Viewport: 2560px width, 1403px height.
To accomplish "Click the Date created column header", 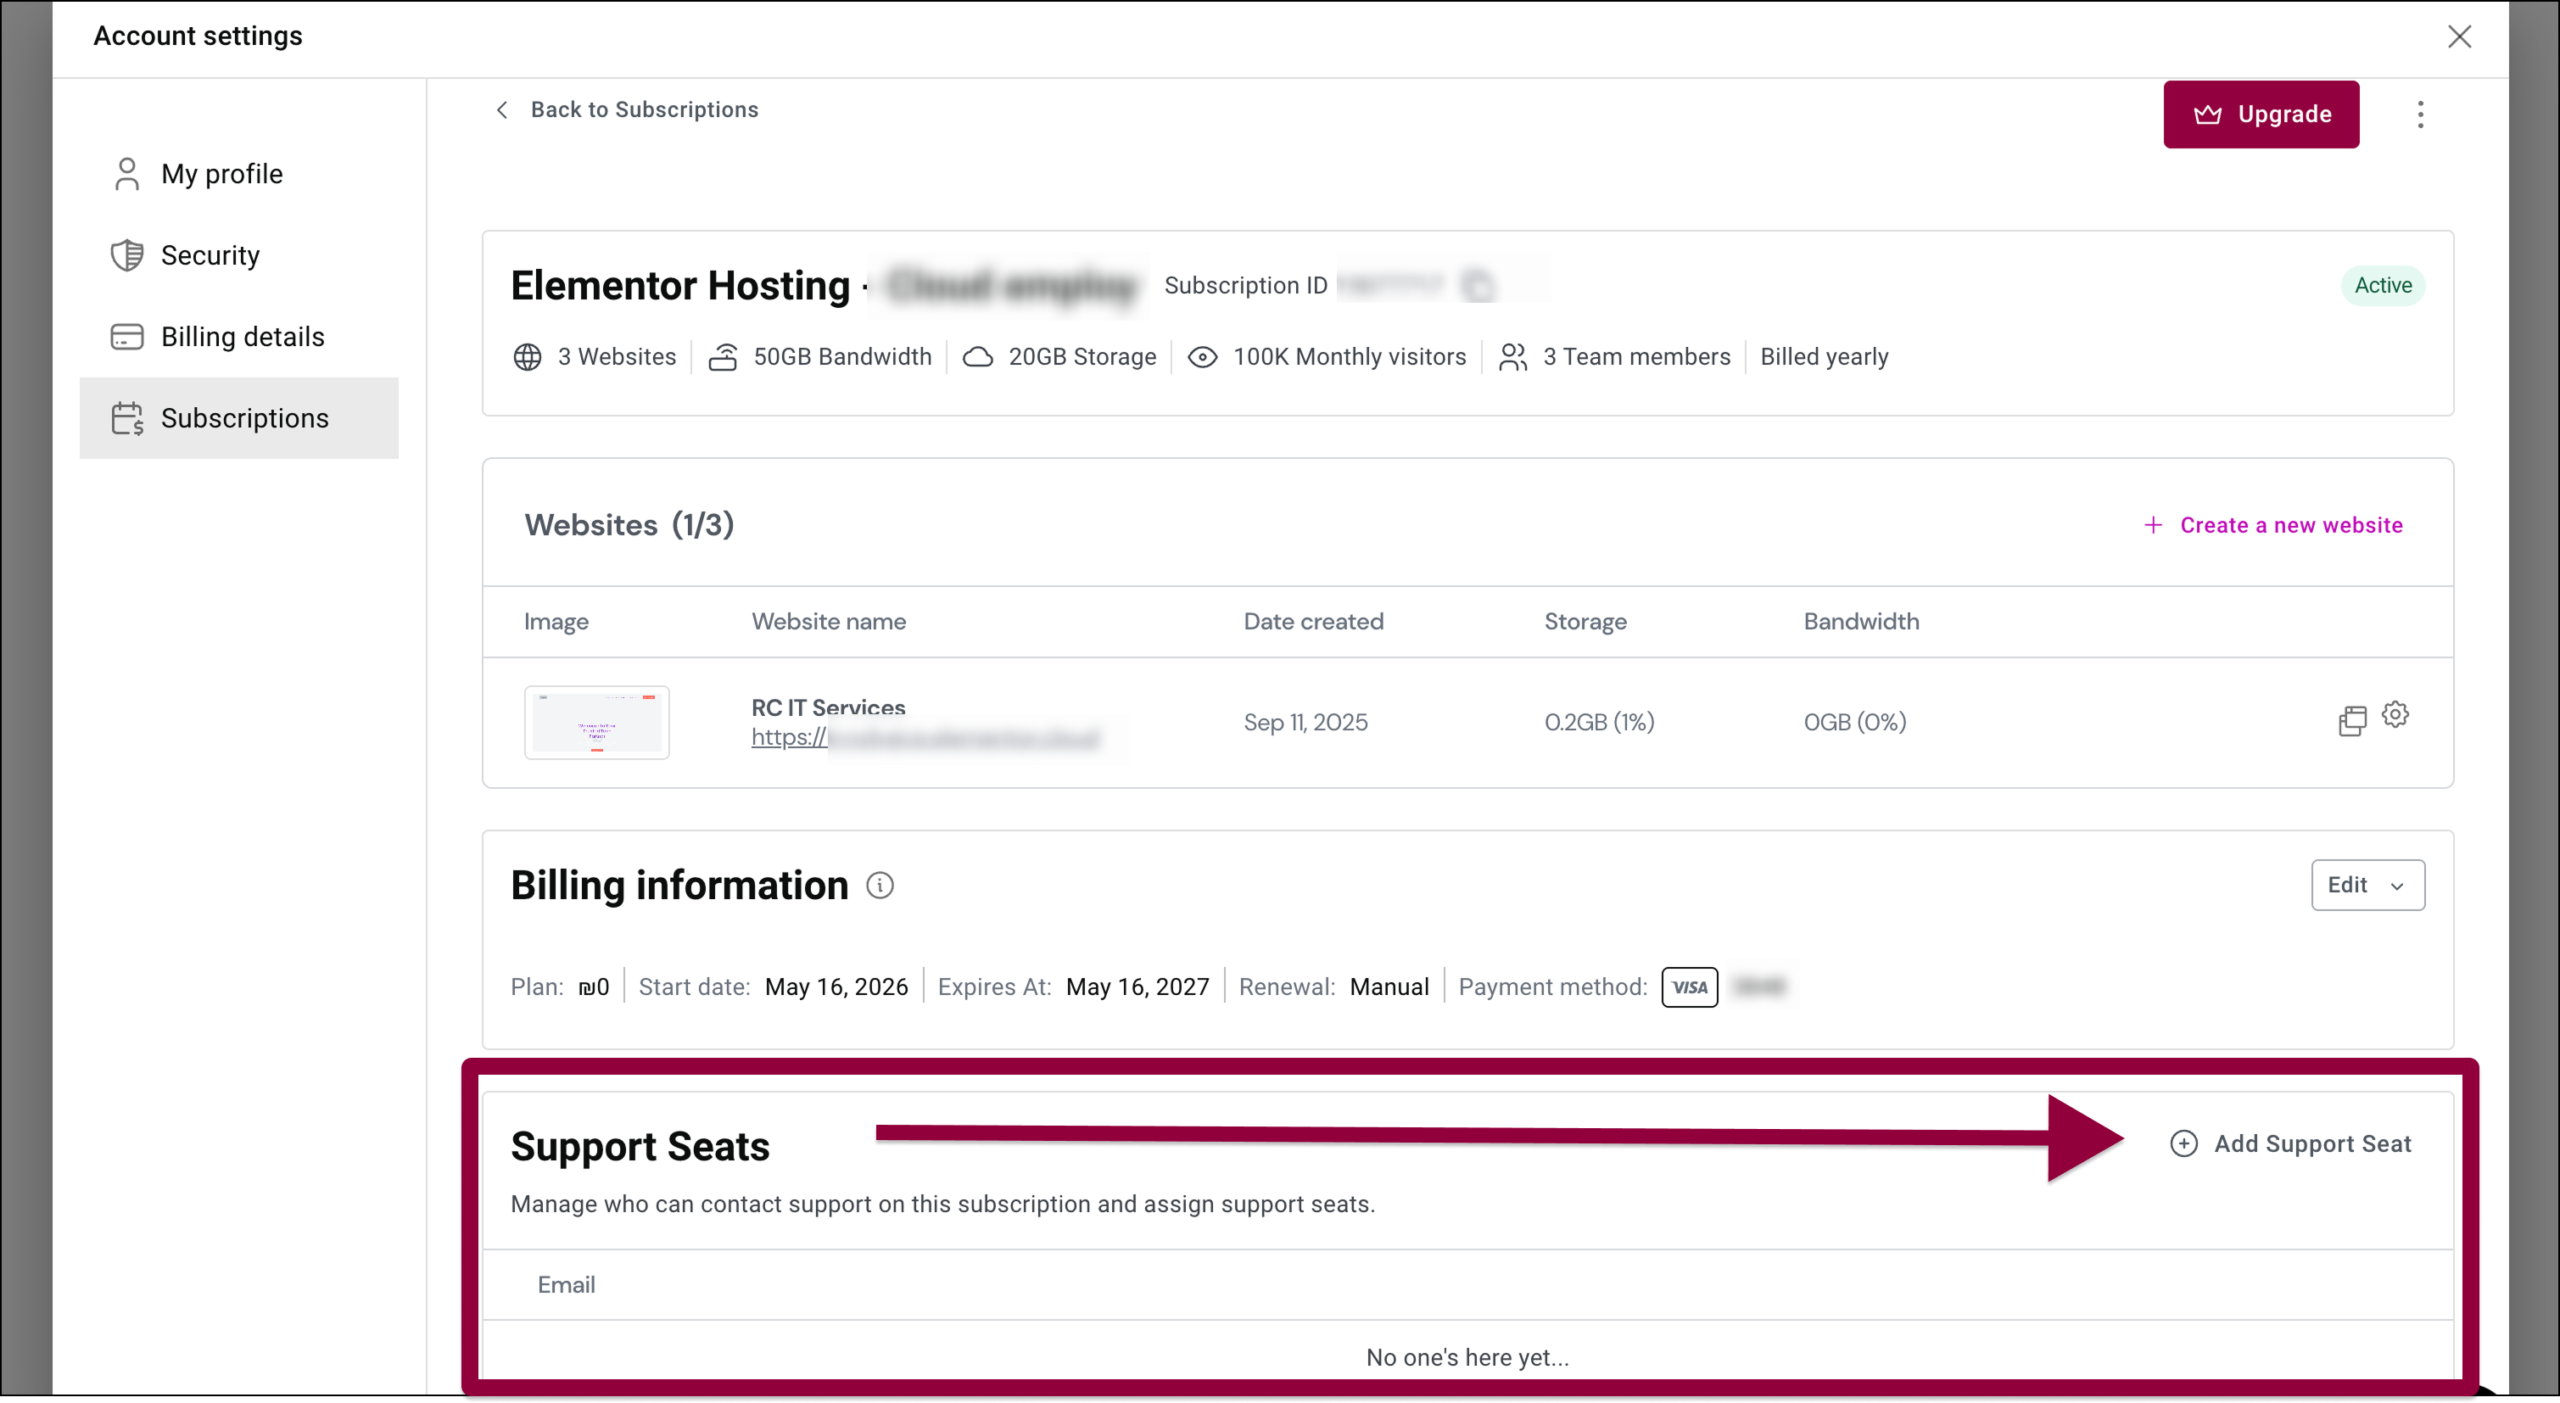I will coord(1313,622).
